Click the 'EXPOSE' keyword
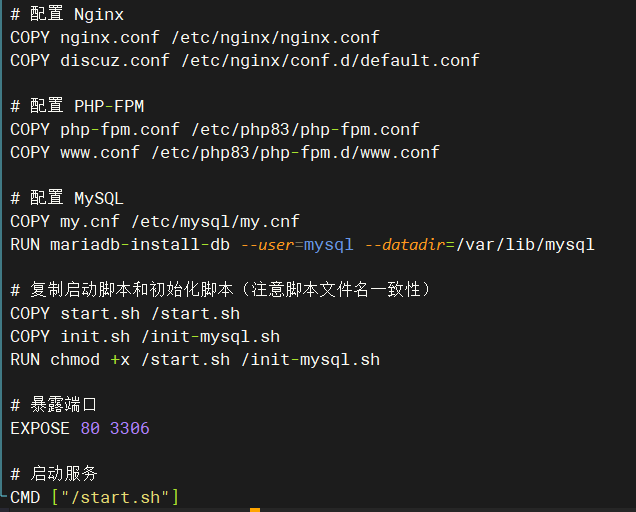Viewport: 636px width, 512px height. click(x=40, y=428)
